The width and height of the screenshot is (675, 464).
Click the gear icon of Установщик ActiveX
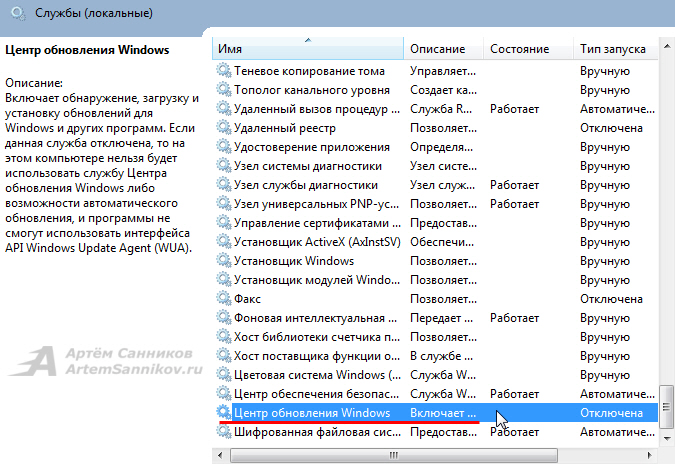coord(223,241)
